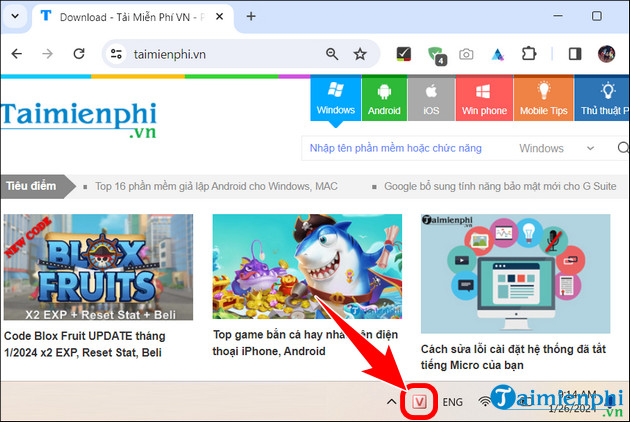Open the Chrome profile avatar
The image size is (630, 422).
pyautogui.click(x=606, y=54)
